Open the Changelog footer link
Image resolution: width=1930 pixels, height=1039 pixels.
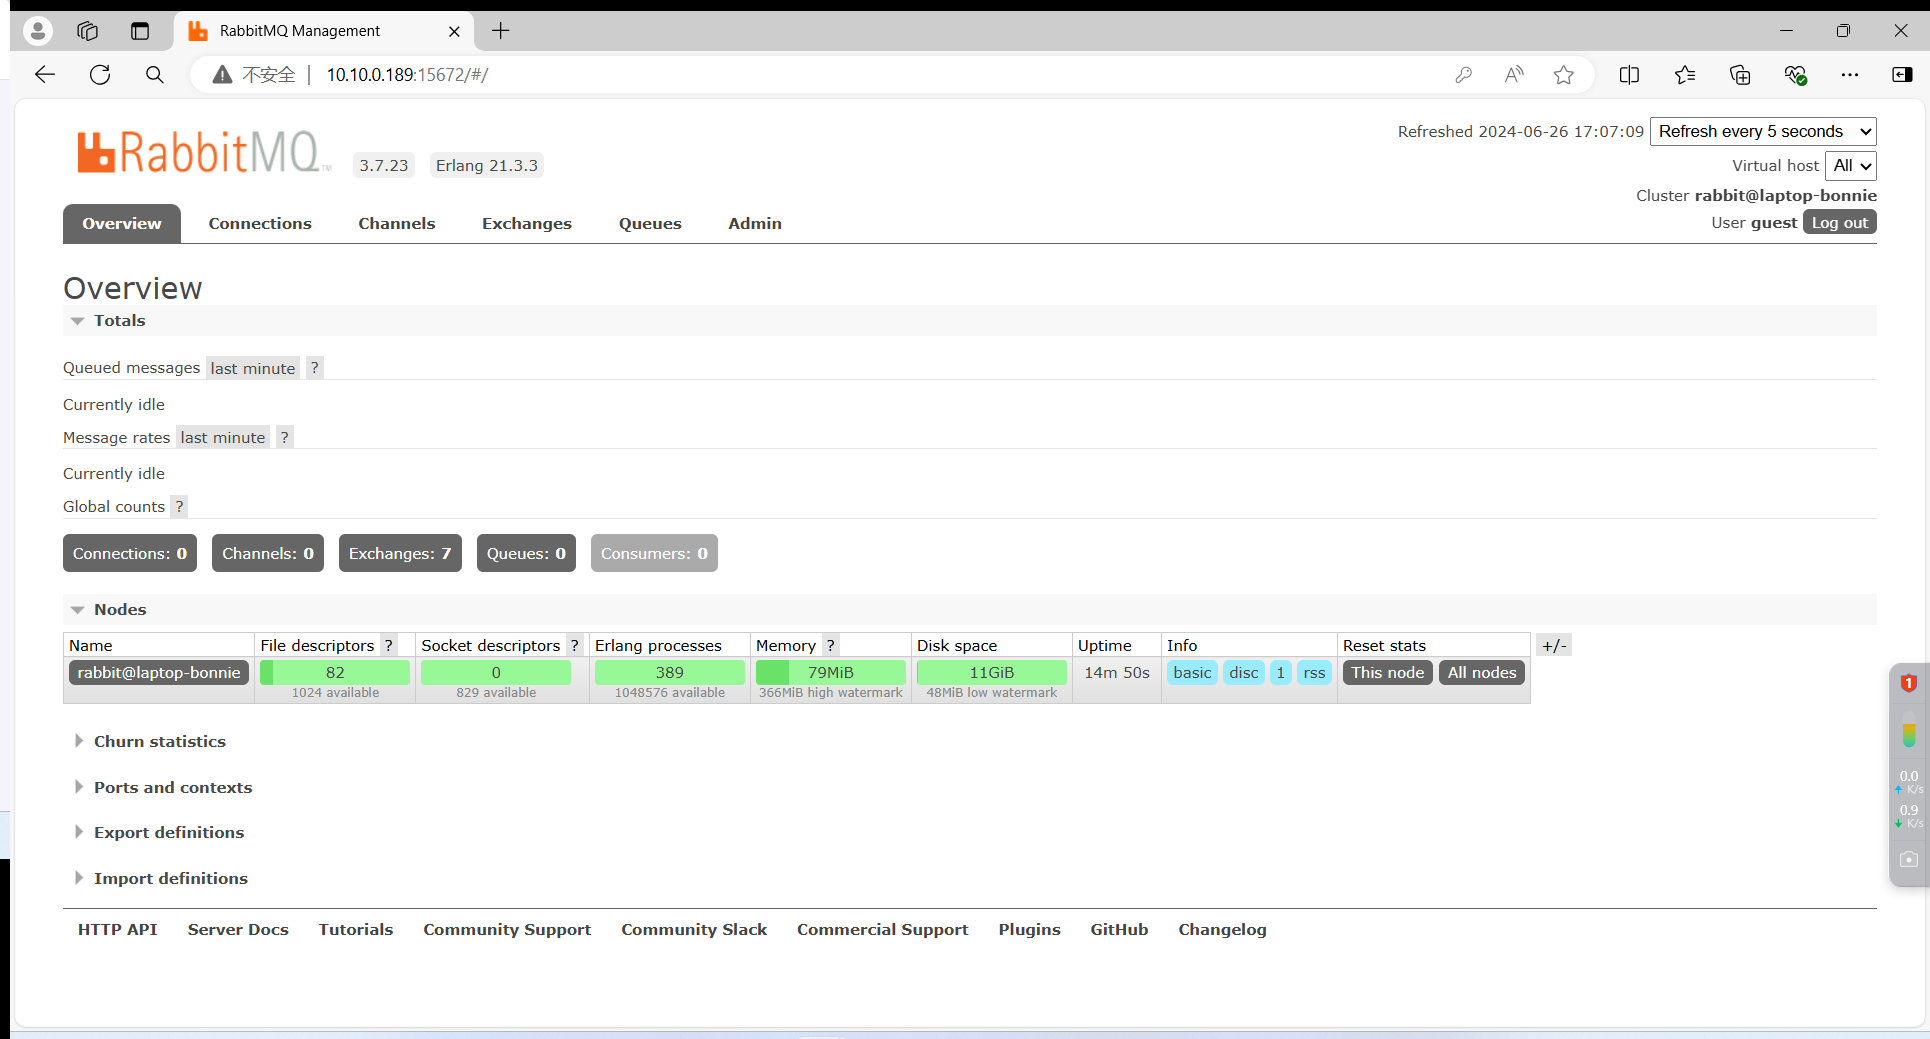[x=1222, y=929]
